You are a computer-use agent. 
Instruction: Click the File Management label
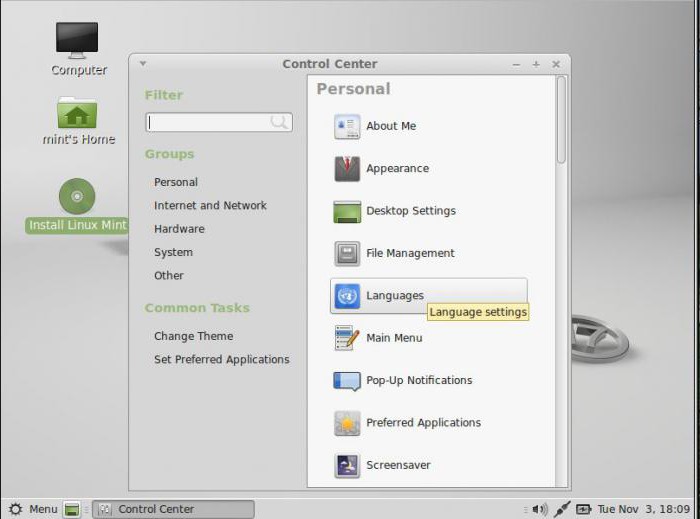(410, 253)
